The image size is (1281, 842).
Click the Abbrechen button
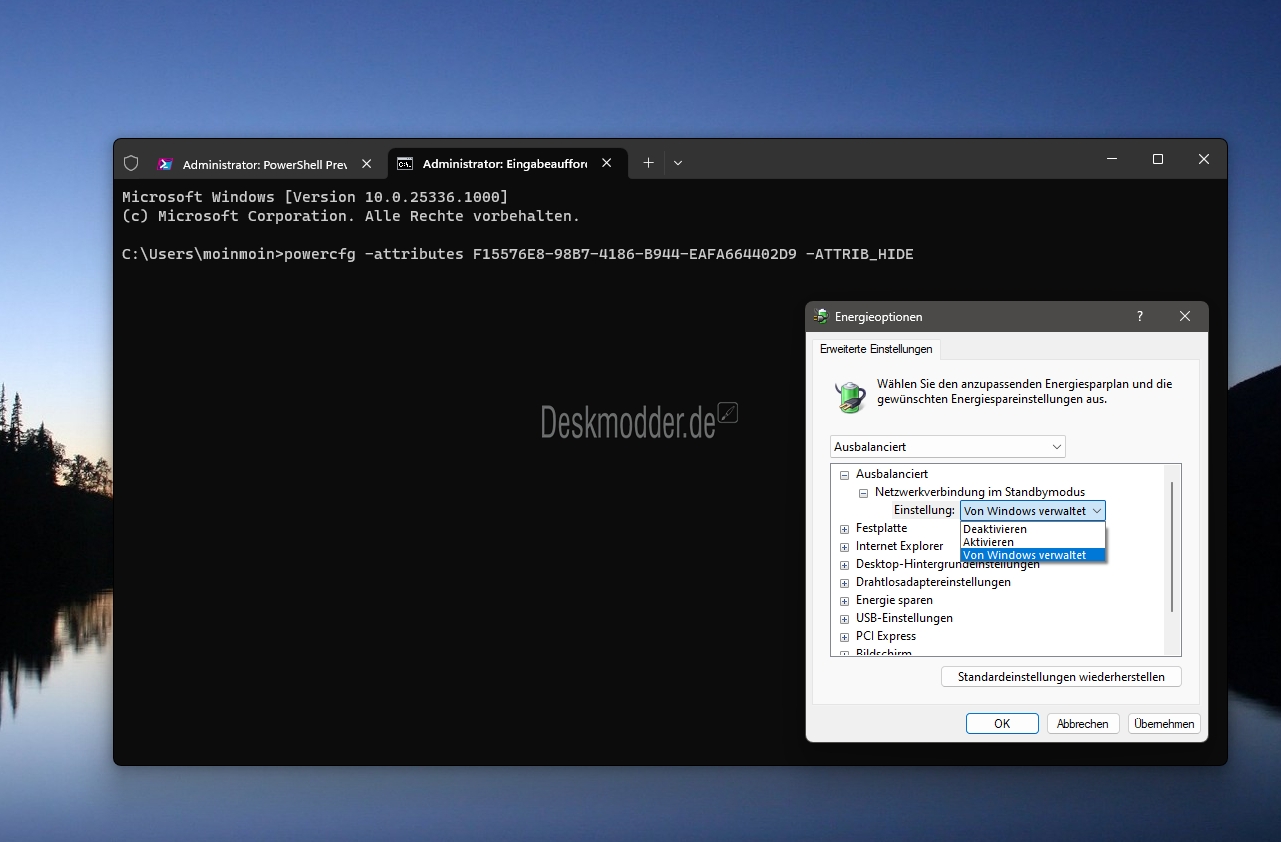(x=1083, y=724)
